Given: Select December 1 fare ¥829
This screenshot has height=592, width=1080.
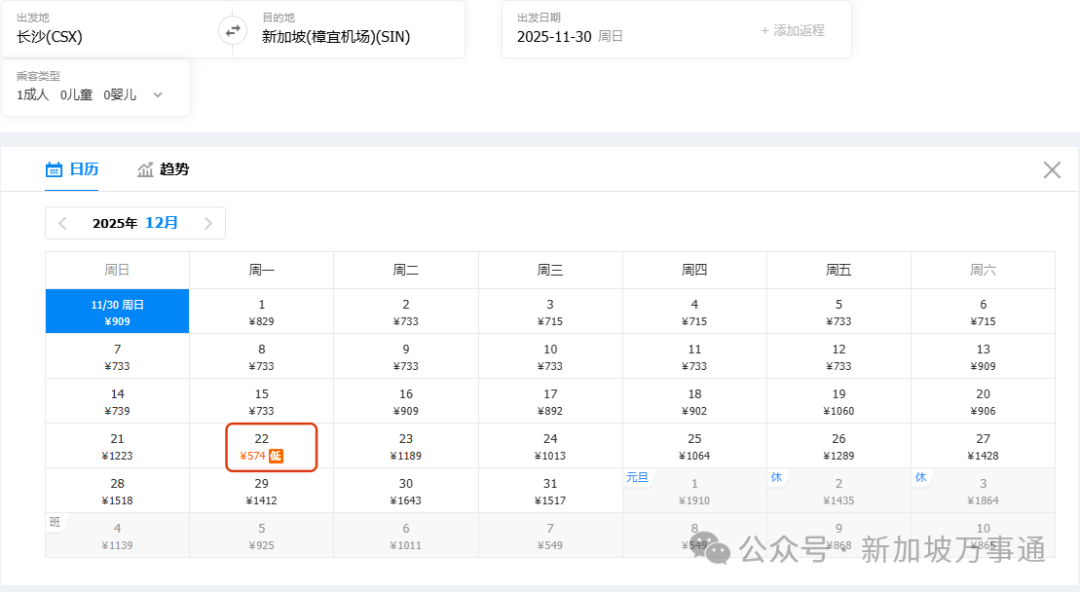Looking at the screenshot, I should click(261, 310).
